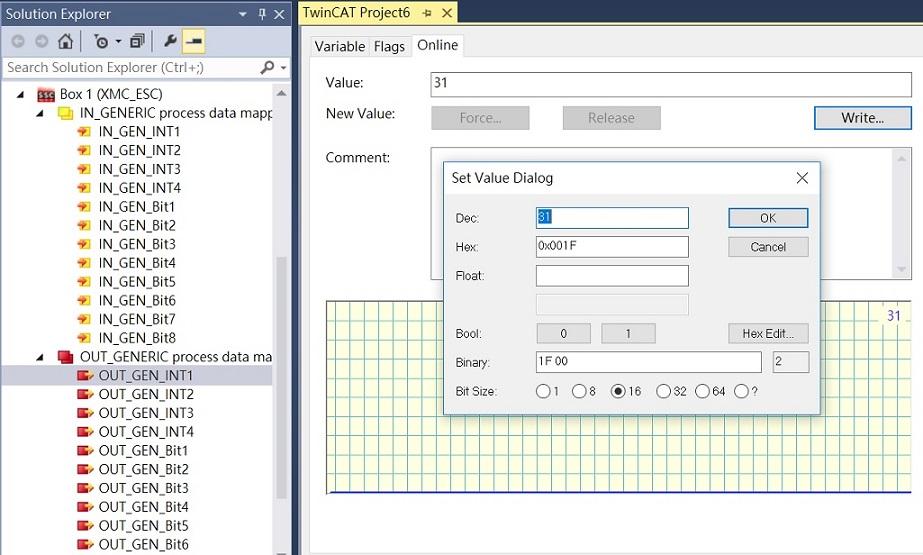This screenshot has height=555, width=923.
Task: Click the Hex Edit... button
Action: [x=767, y=334]
